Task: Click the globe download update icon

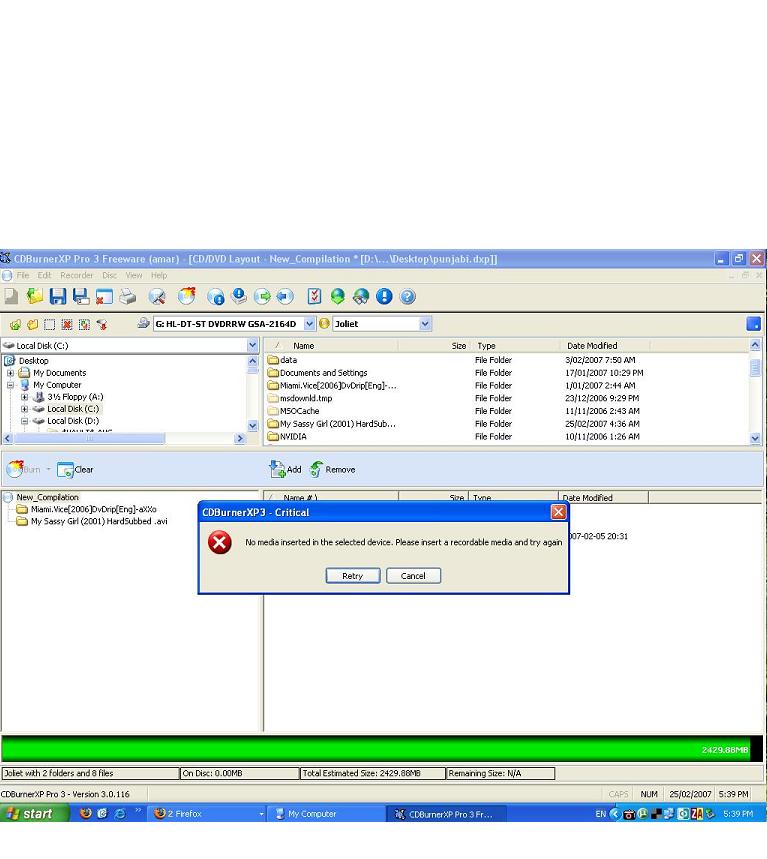Action: tap(337, 296)
